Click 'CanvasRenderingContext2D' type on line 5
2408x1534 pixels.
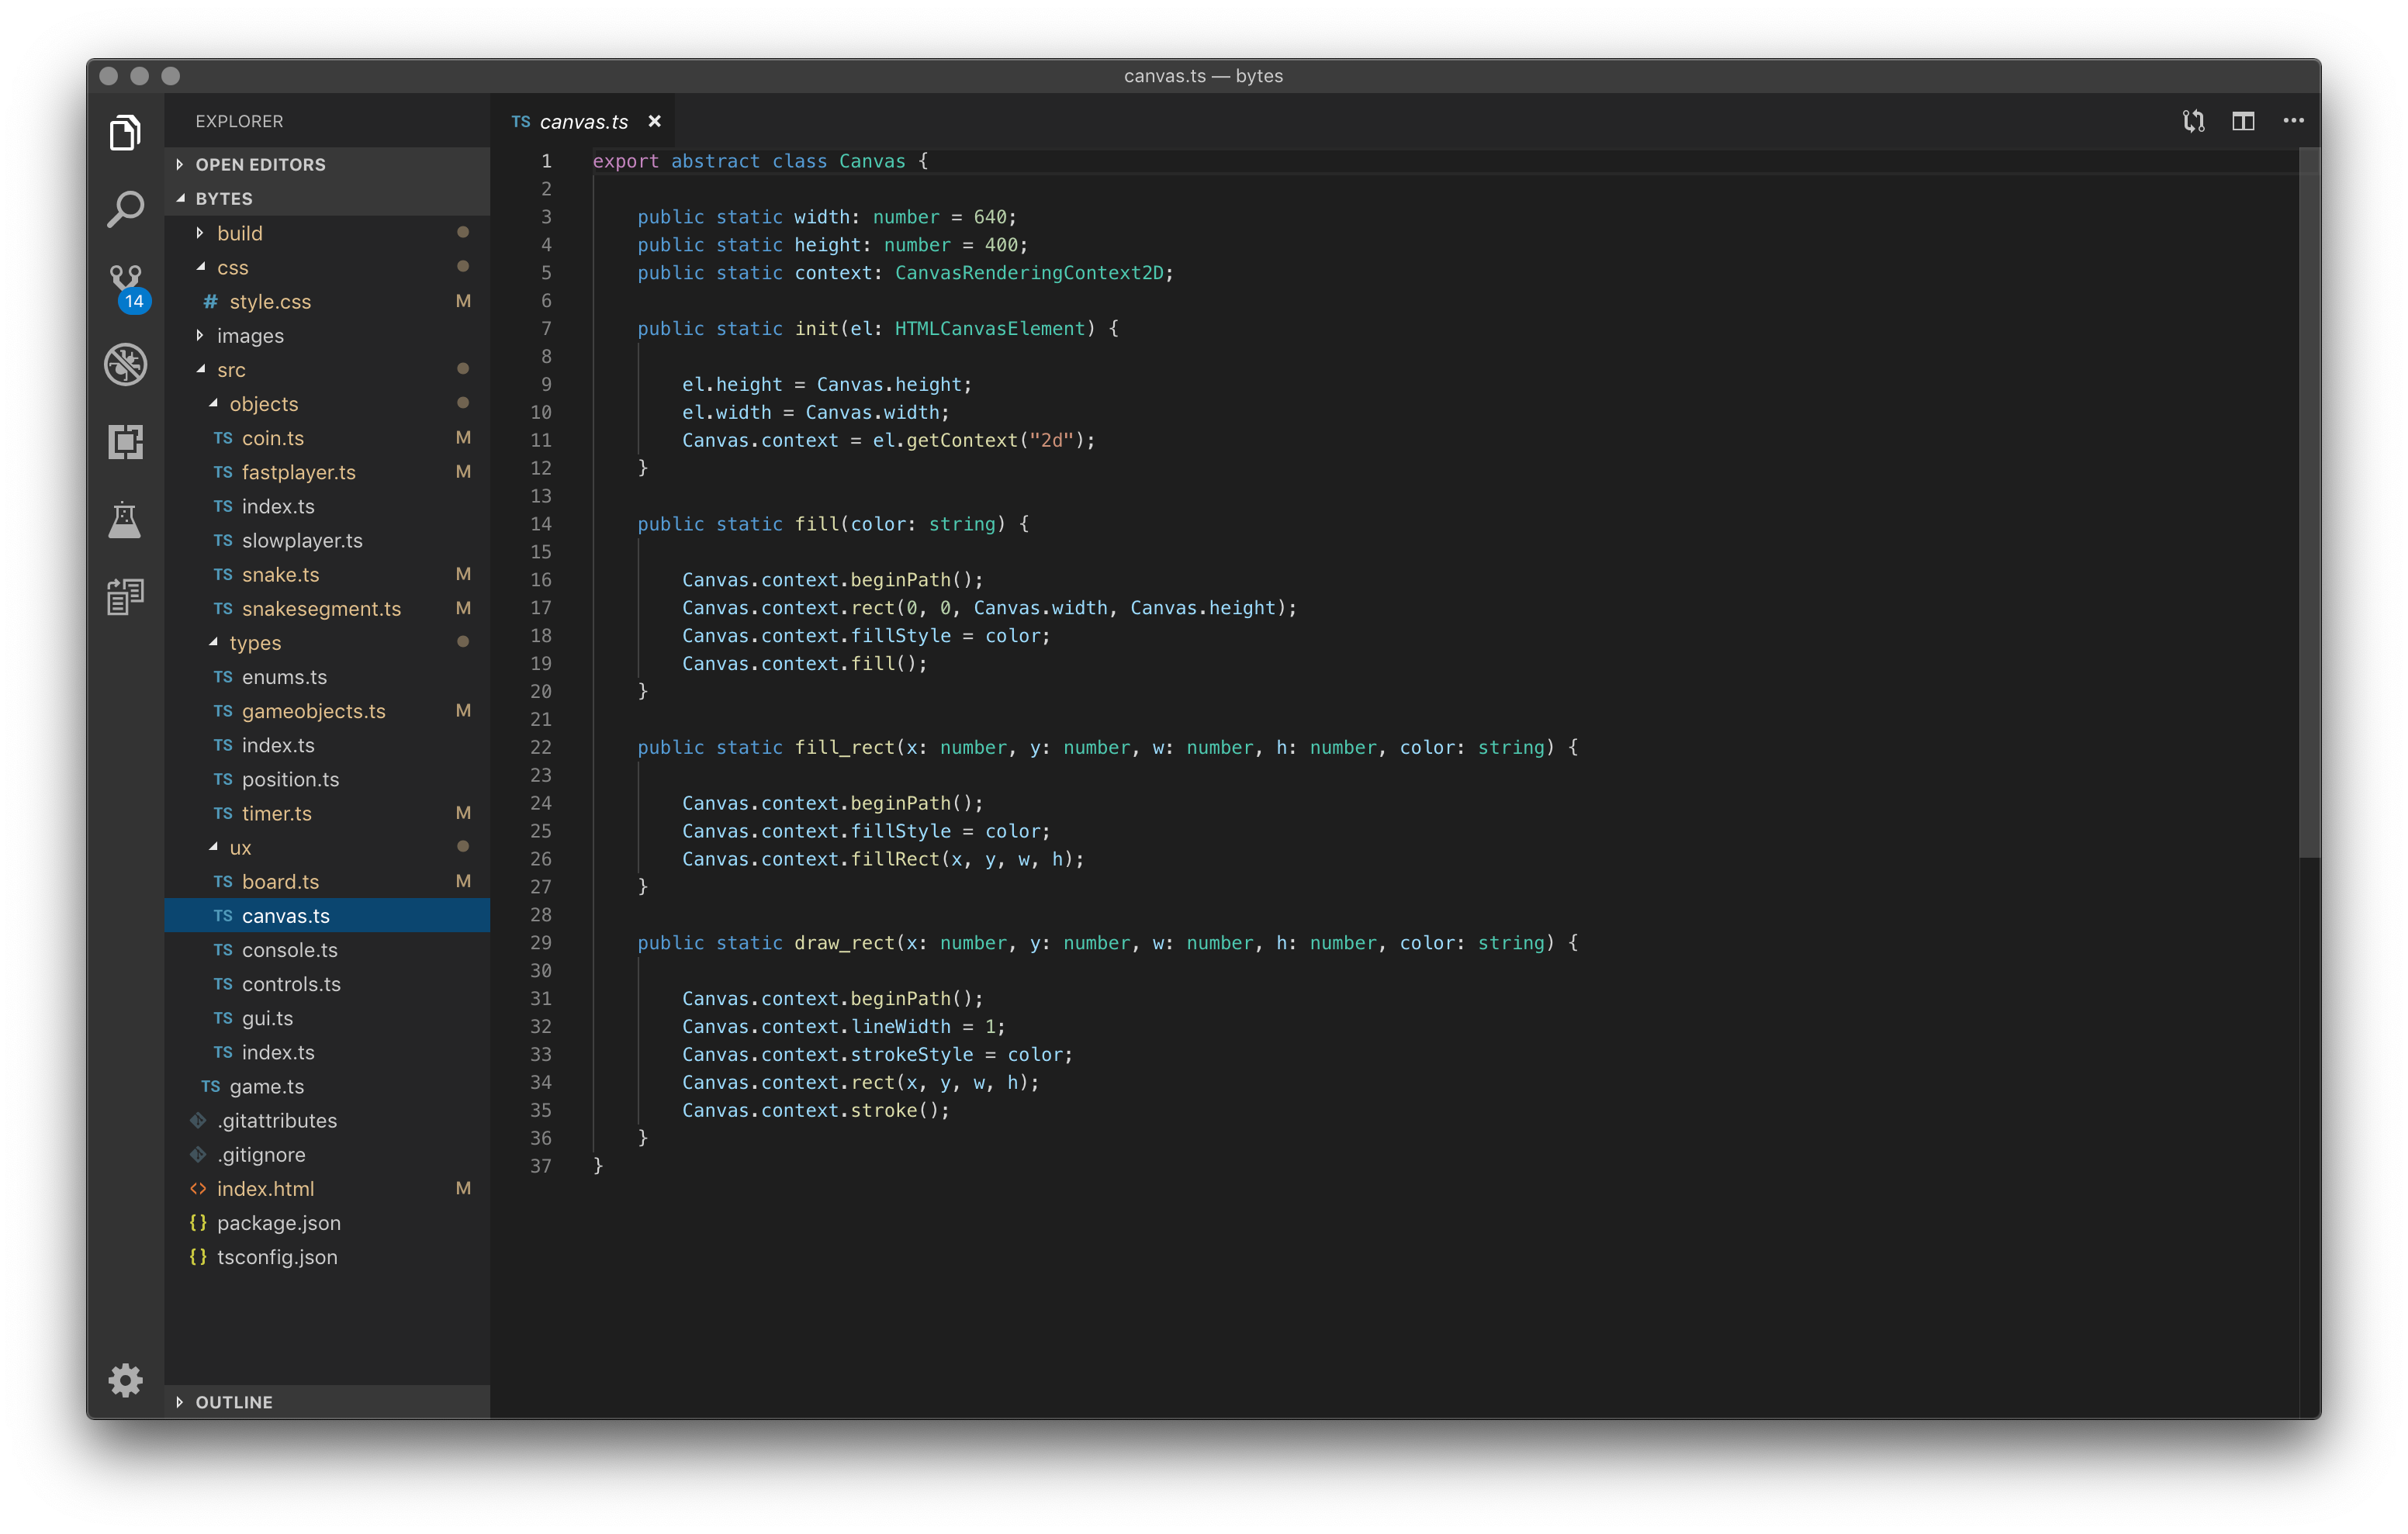click(1029, 273)
